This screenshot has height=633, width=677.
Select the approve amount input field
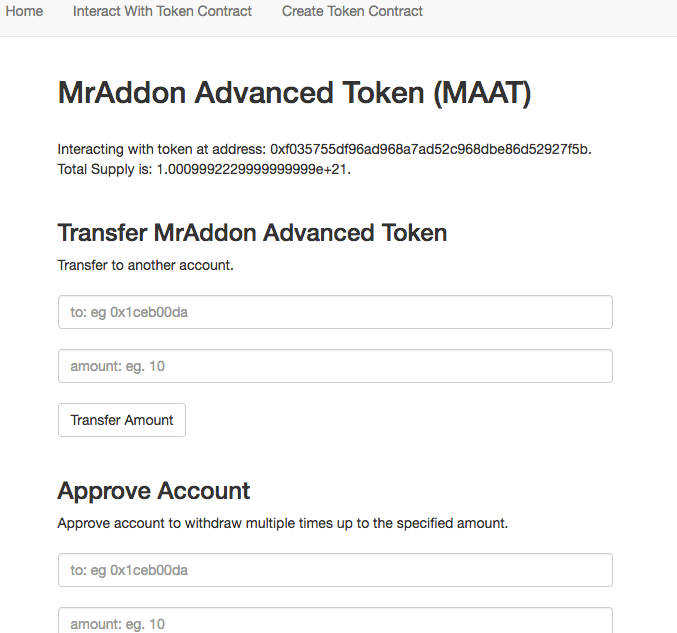(335, 622)
